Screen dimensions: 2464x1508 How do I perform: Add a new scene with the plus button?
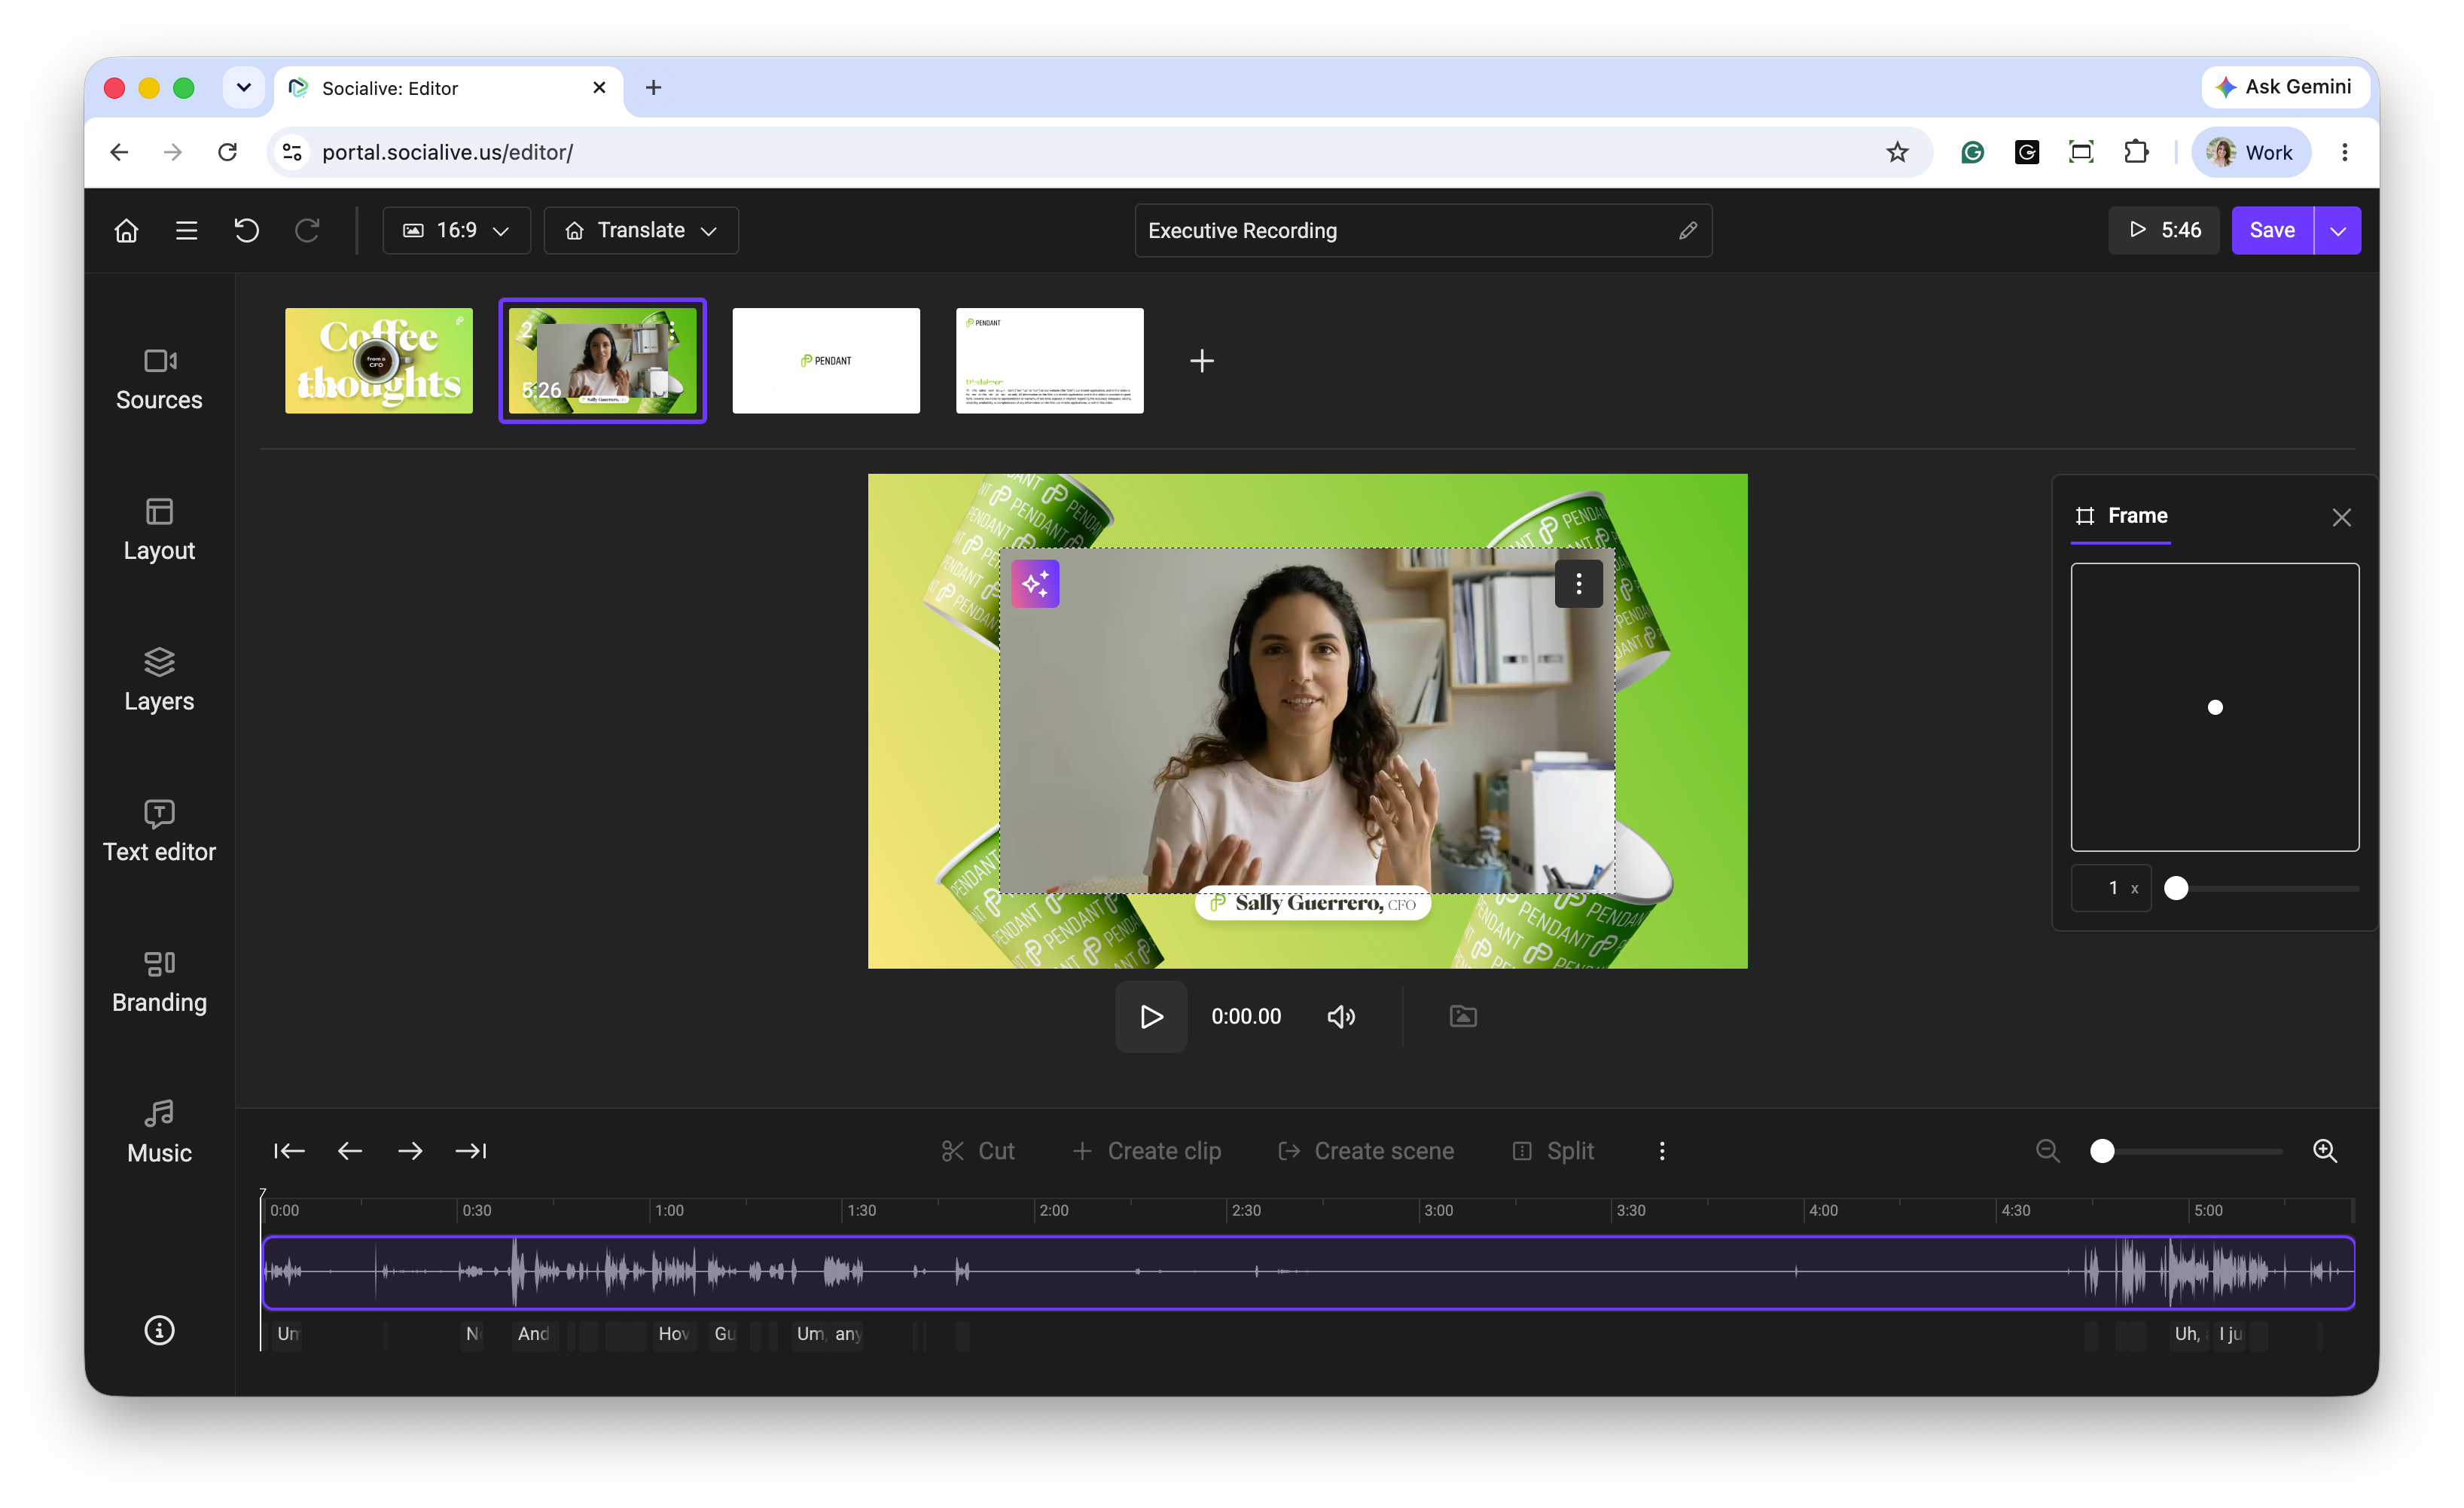pyautogui.click(x=1202, y=361)
